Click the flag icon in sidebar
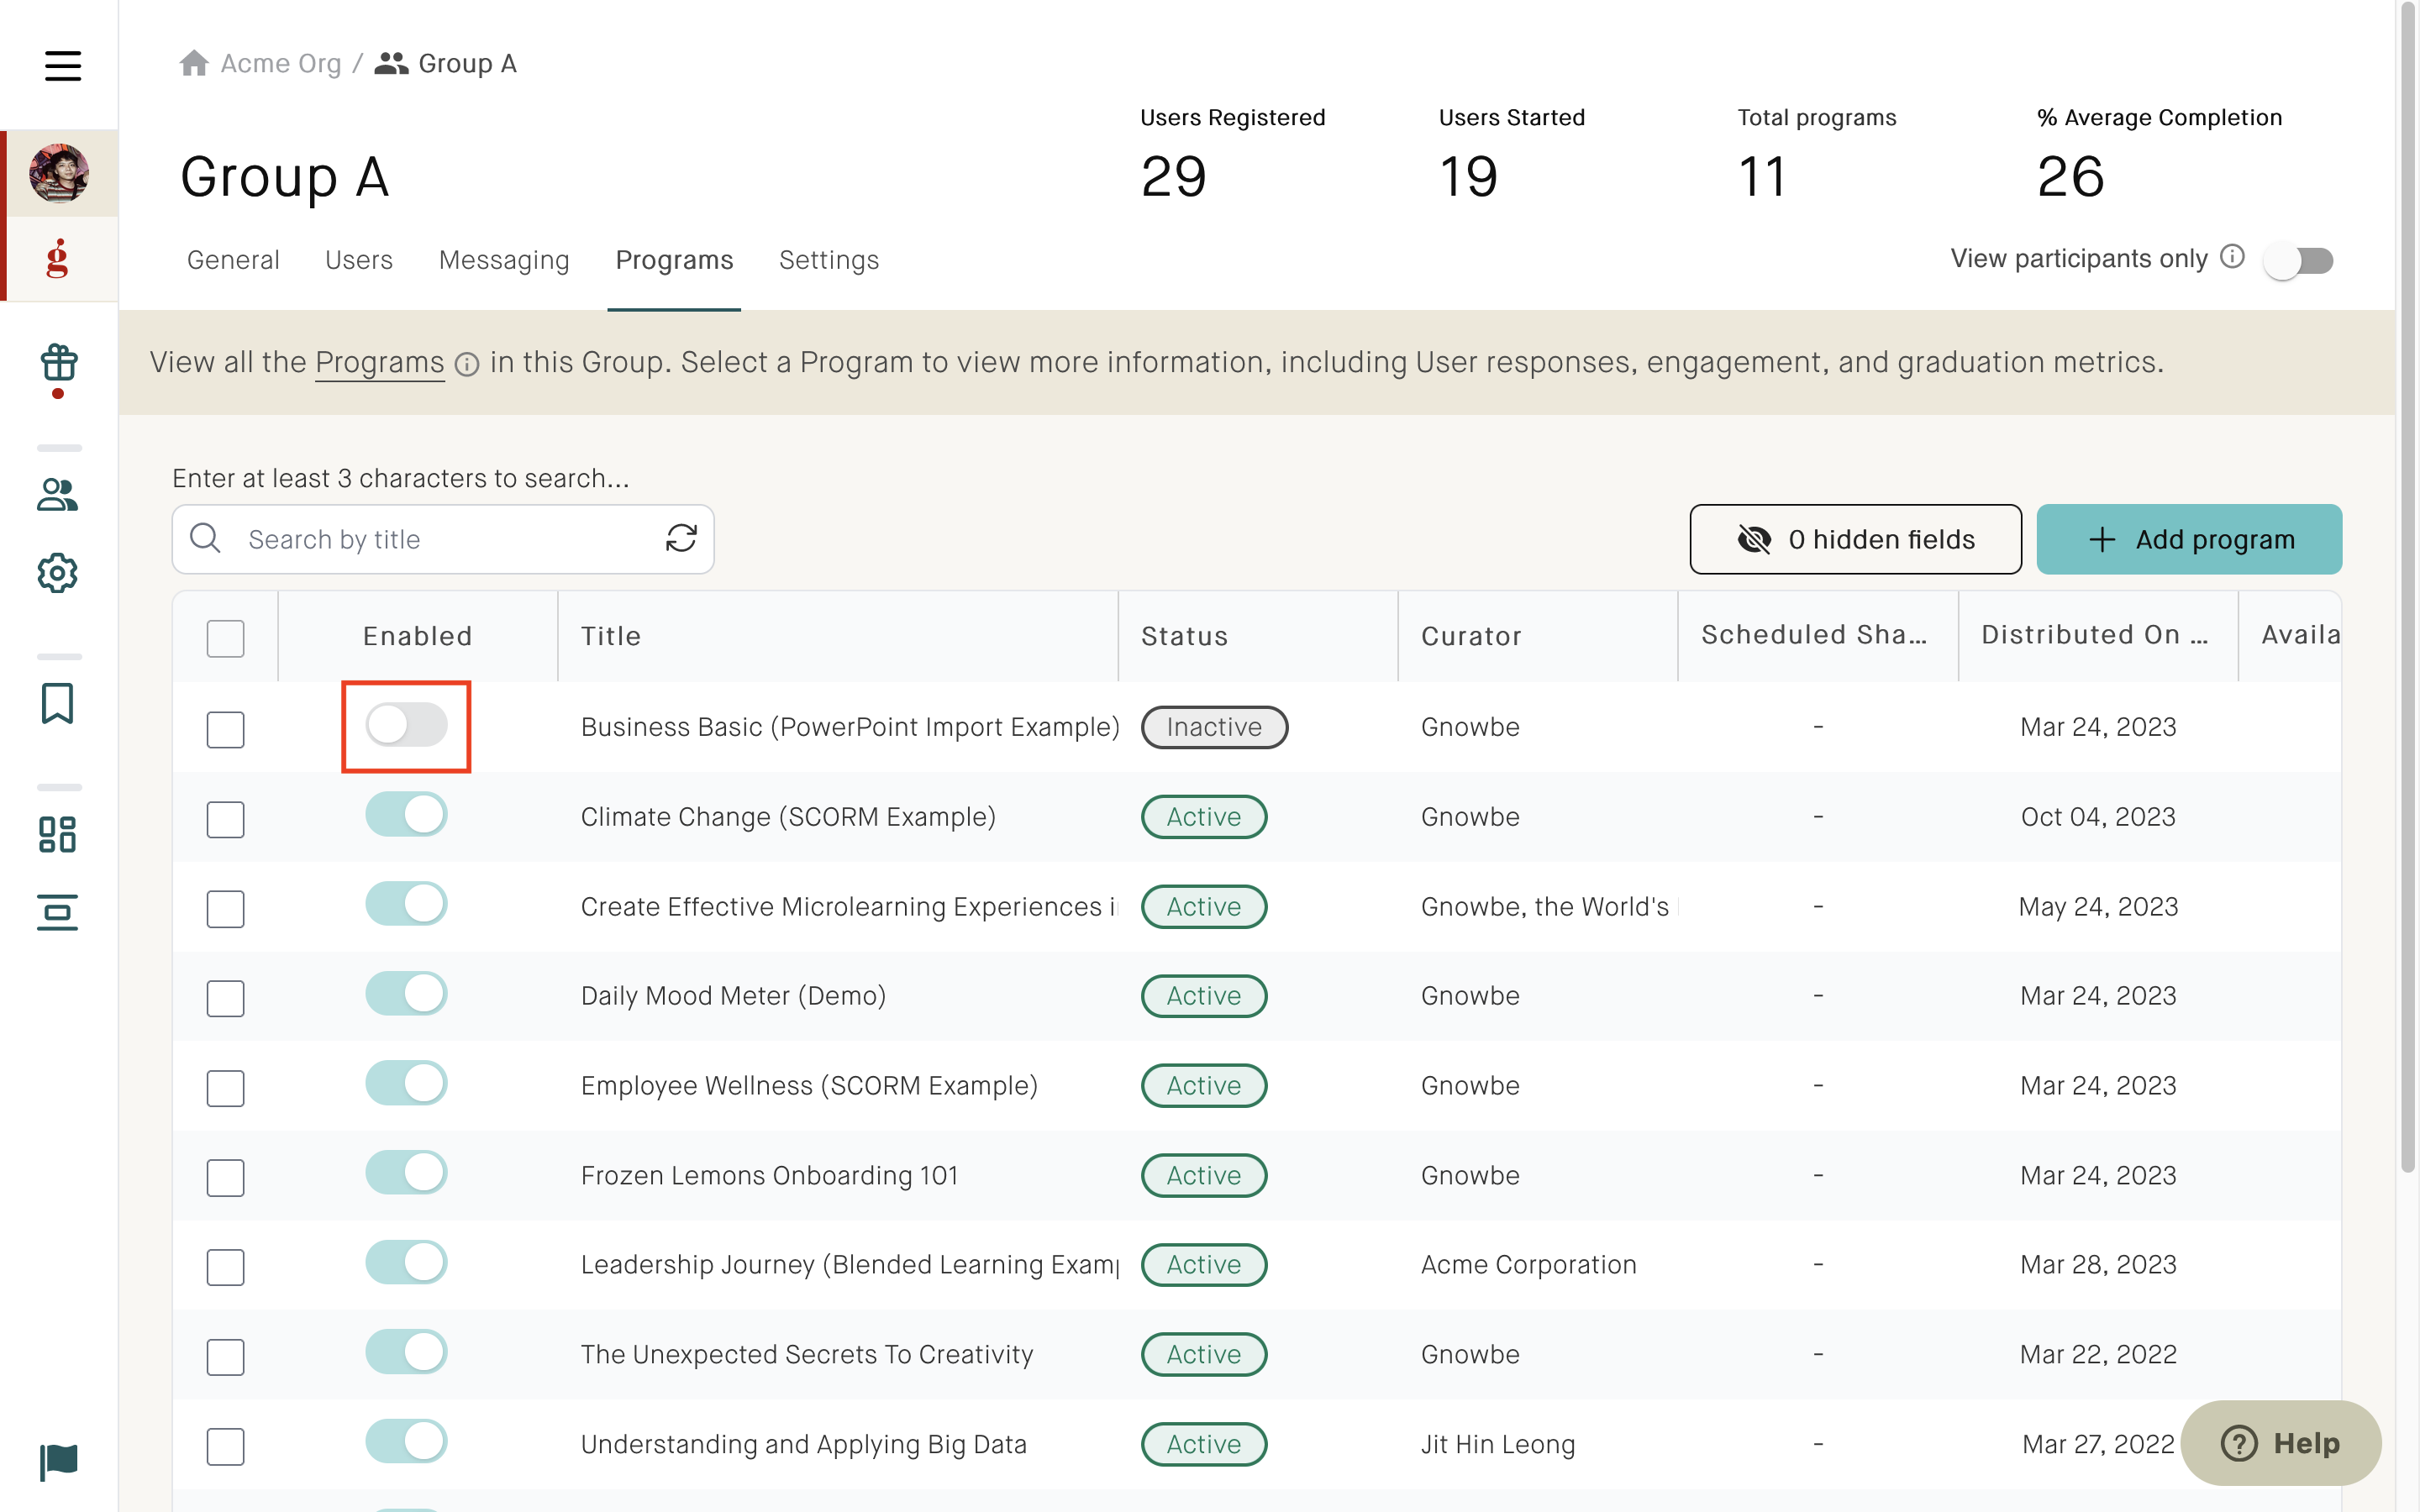The width and height of the screenshot is (2420, 1512). 59,1462
